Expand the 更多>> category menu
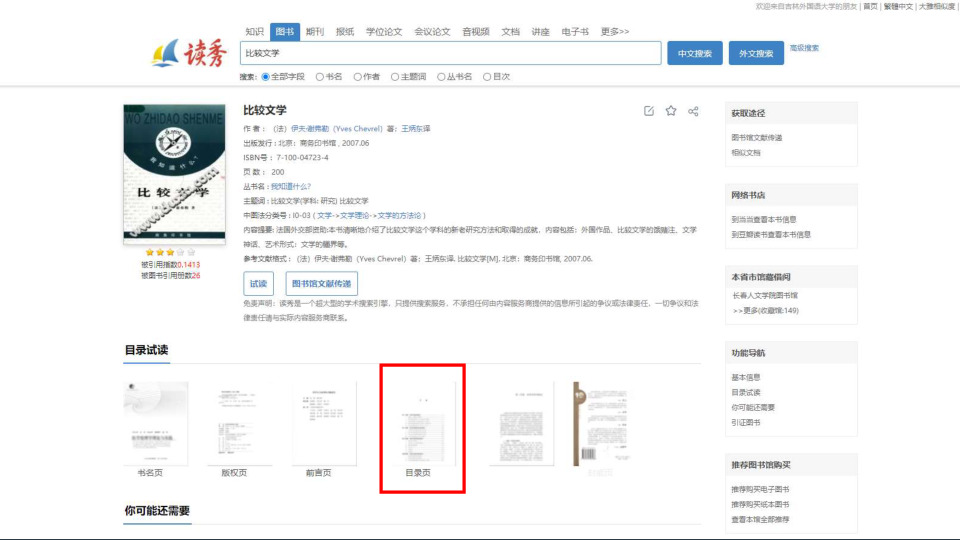Screen dimensions: 960x540 click(x=615, y=32)
